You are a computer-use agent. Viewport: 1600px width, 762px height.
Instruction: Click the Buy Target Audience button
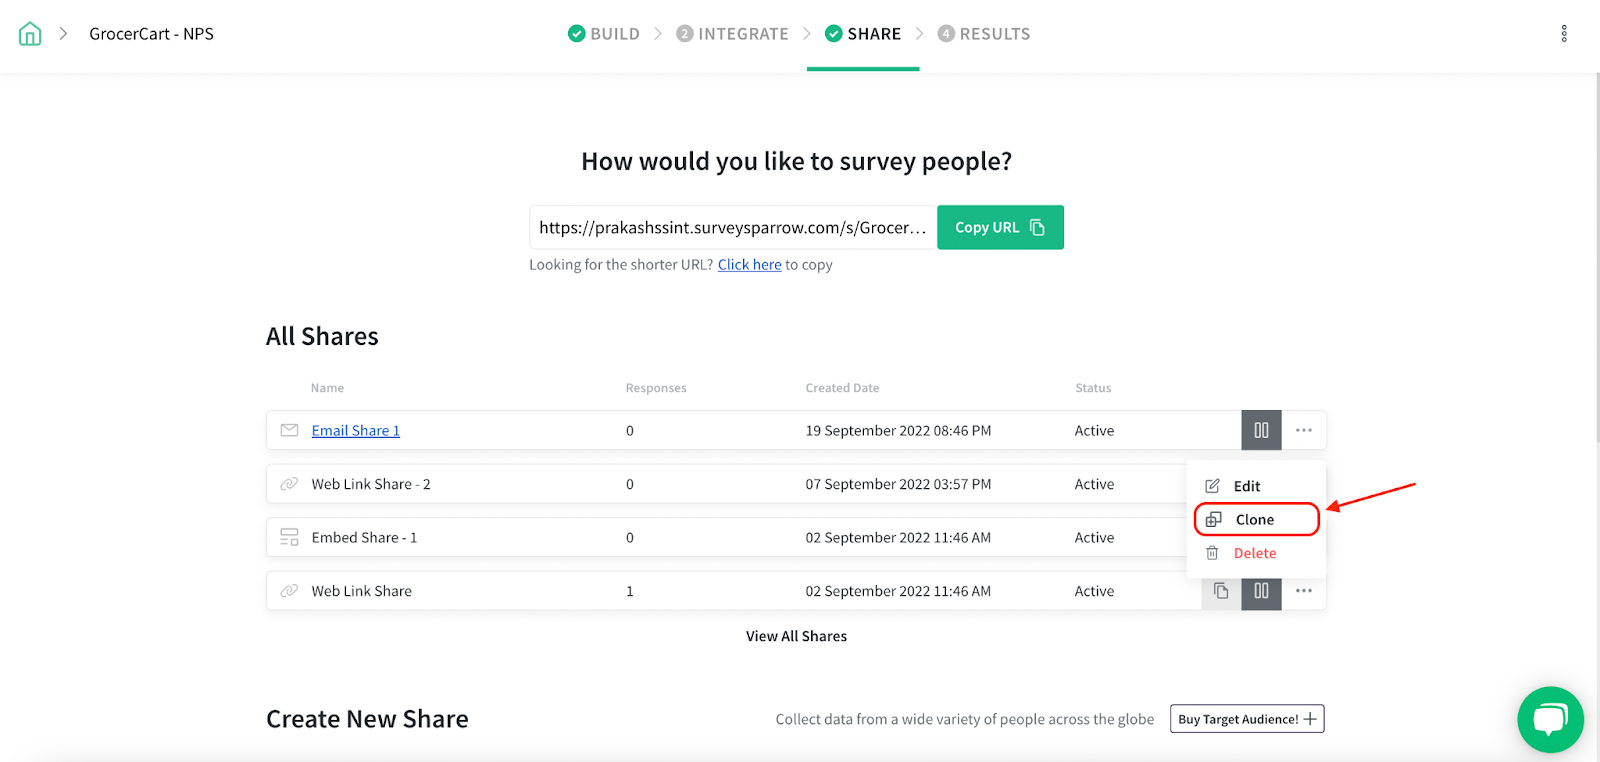click(x=1247, y=719)
